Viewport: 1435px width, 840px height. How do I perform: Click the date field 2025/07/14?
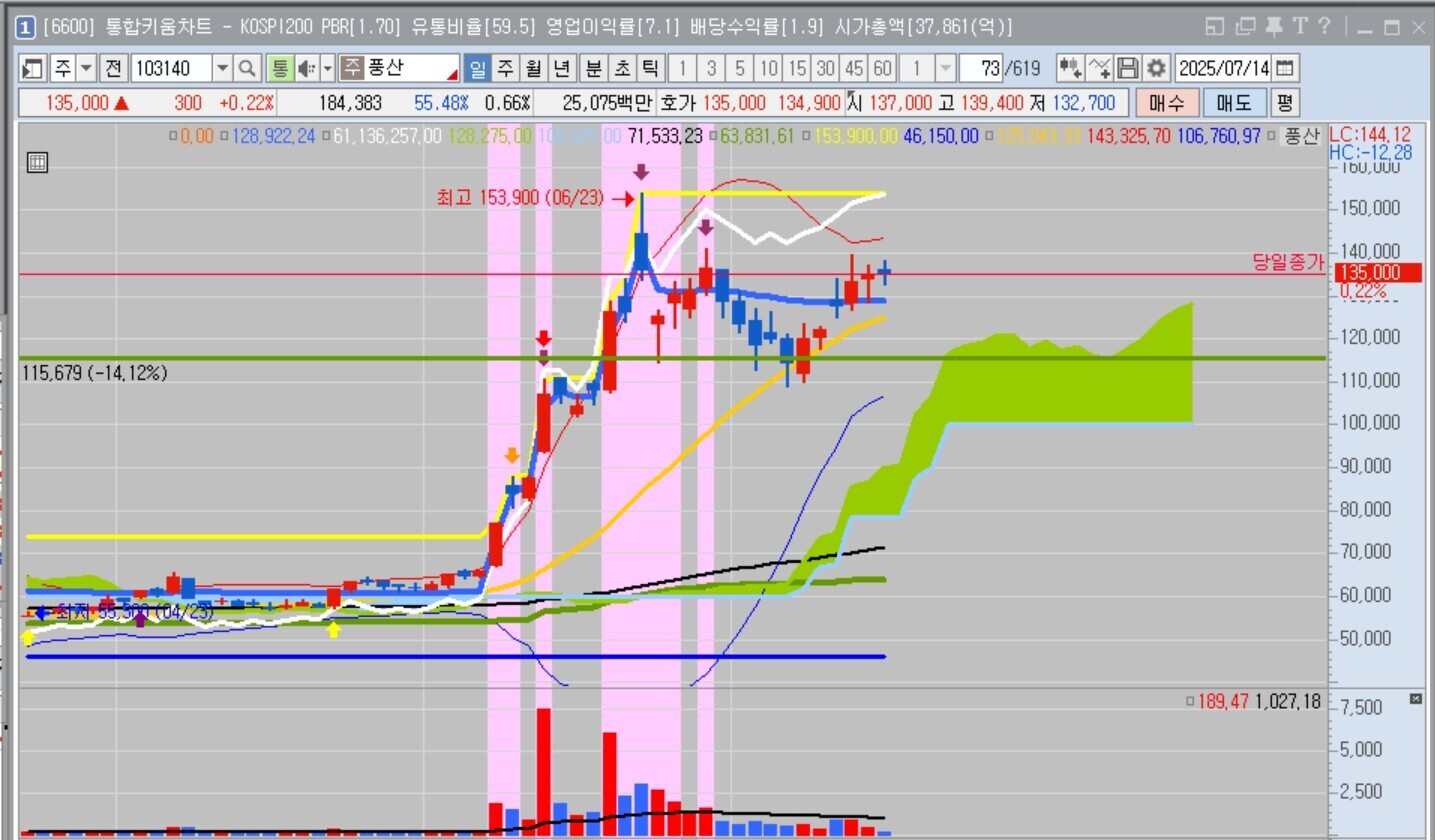click(1224, 68)
